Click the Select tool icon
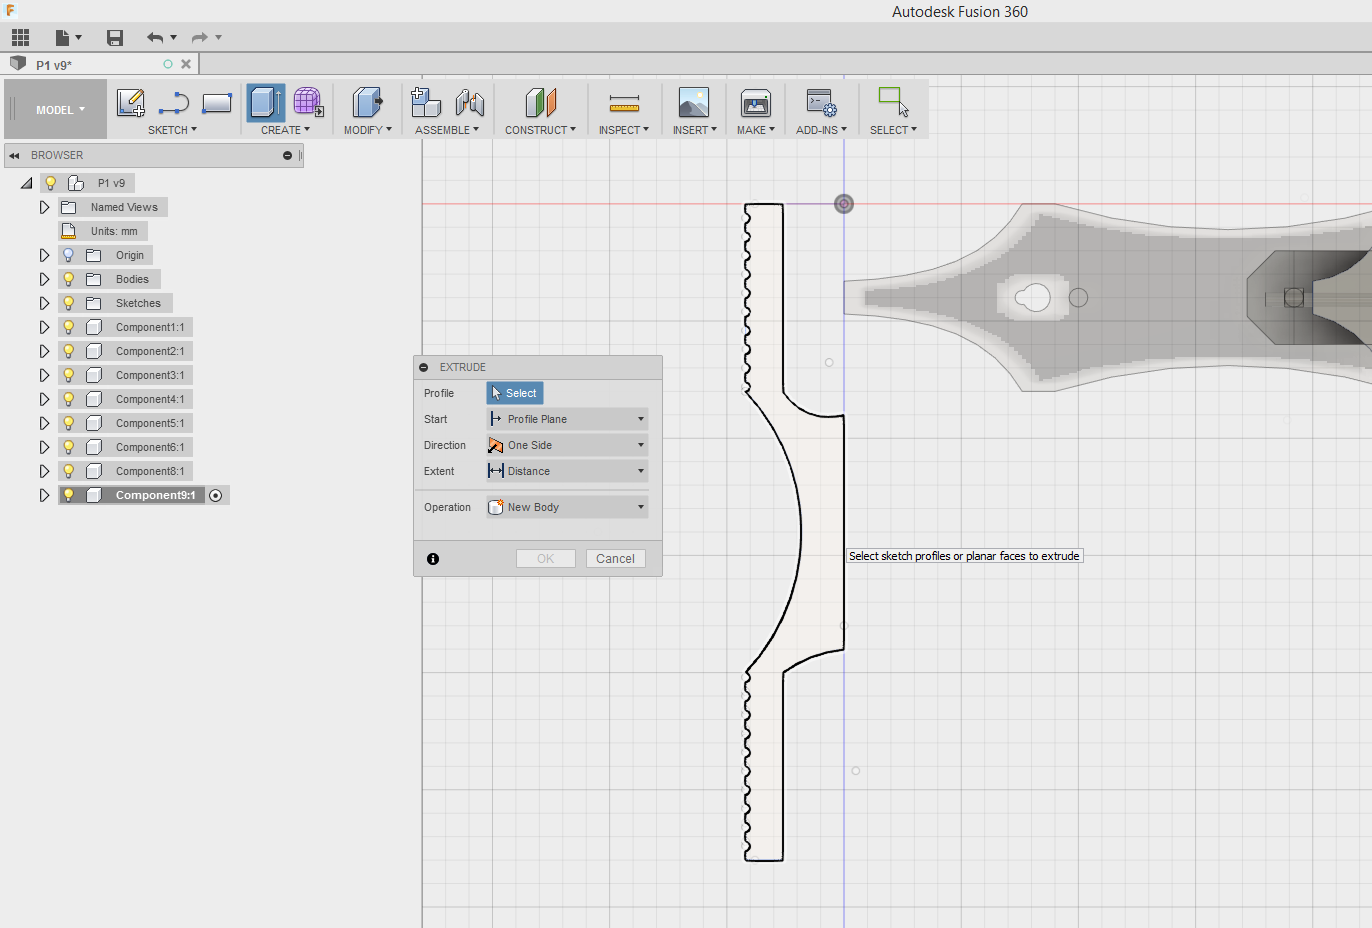 [x=893, y=102]
